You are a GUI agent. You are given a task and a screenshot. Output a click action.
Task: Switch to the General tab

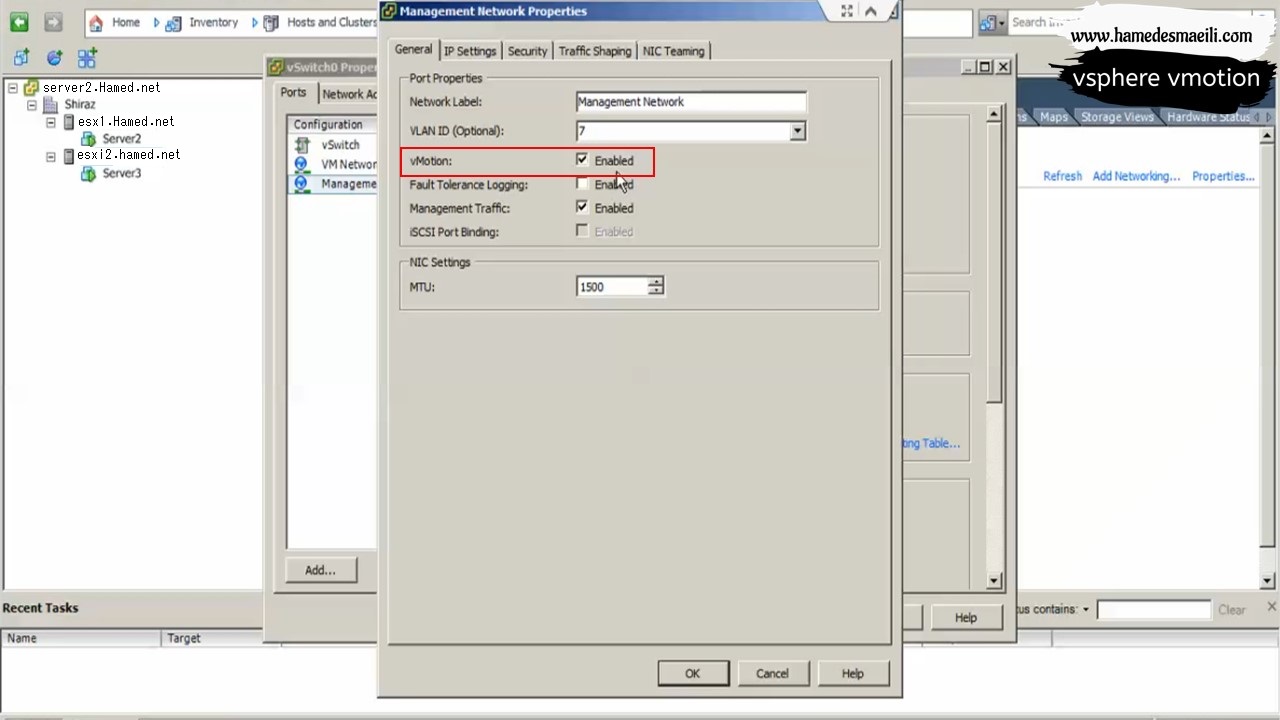click(x=413, y=50)
